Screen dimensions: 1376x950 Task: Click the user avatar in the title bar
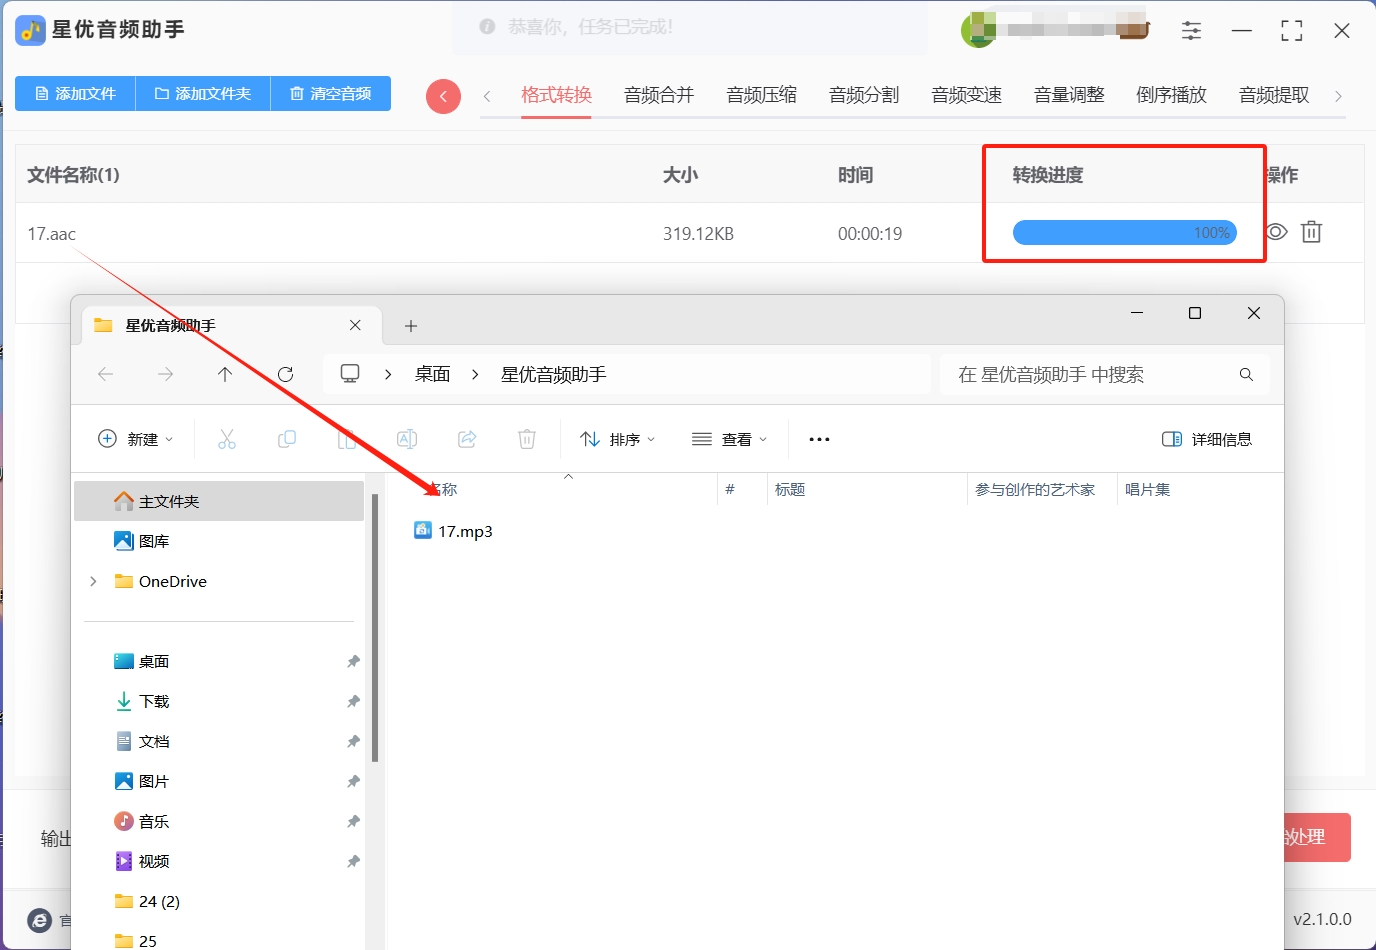[x=978, y=30]
